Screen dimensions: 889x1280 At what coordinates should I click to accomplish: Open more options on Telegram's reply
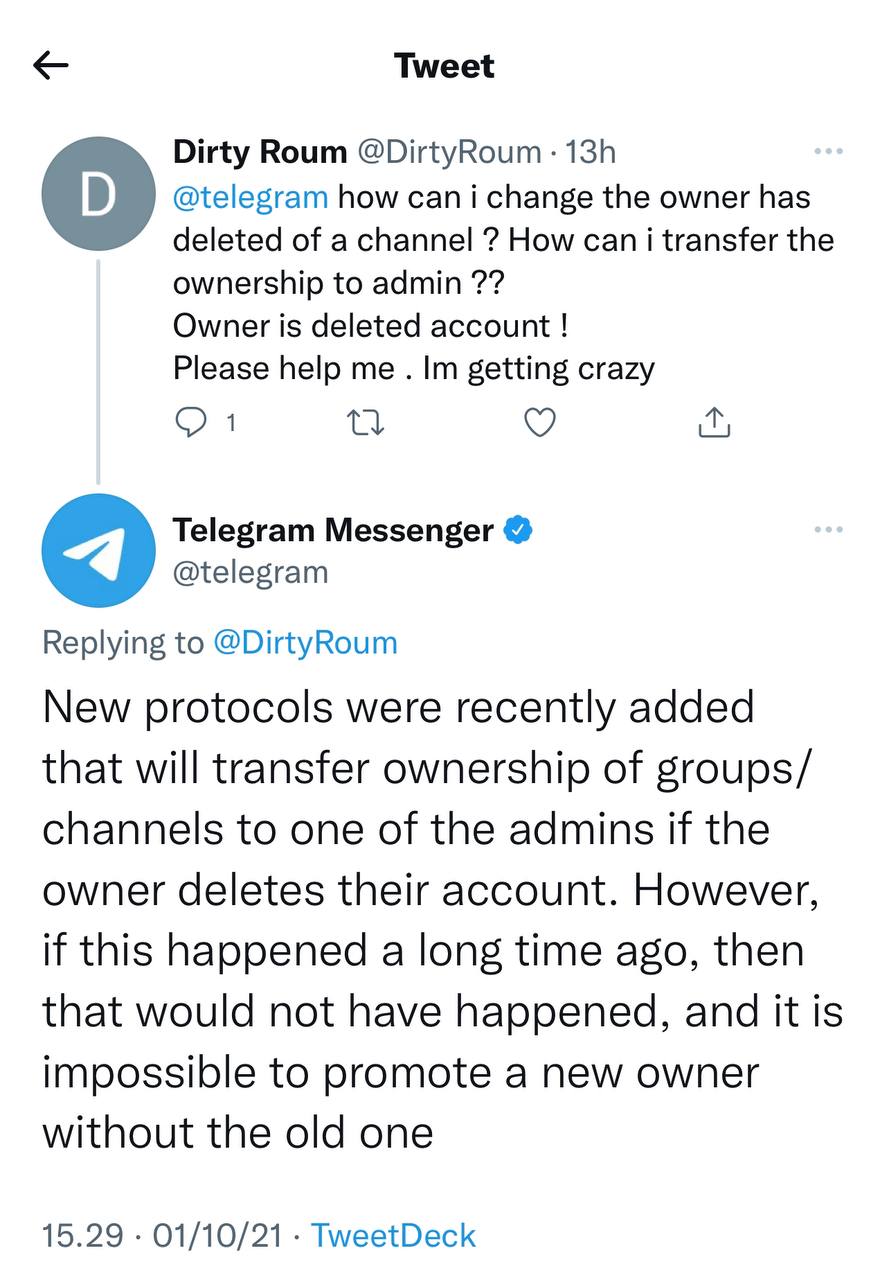coord(829,530)
